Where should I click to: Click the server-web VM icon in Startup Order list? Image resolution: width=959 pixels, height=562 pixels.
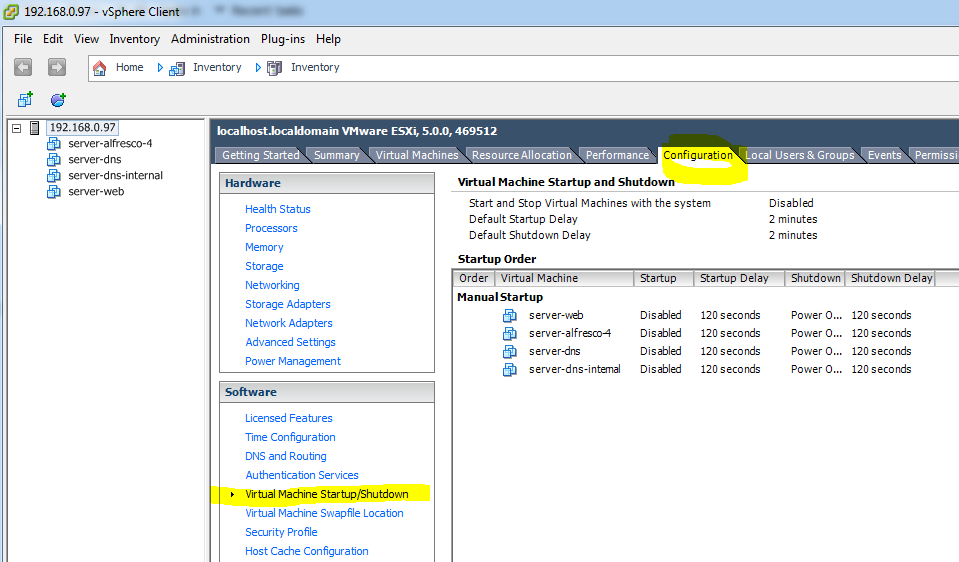[x=509, y=316]
